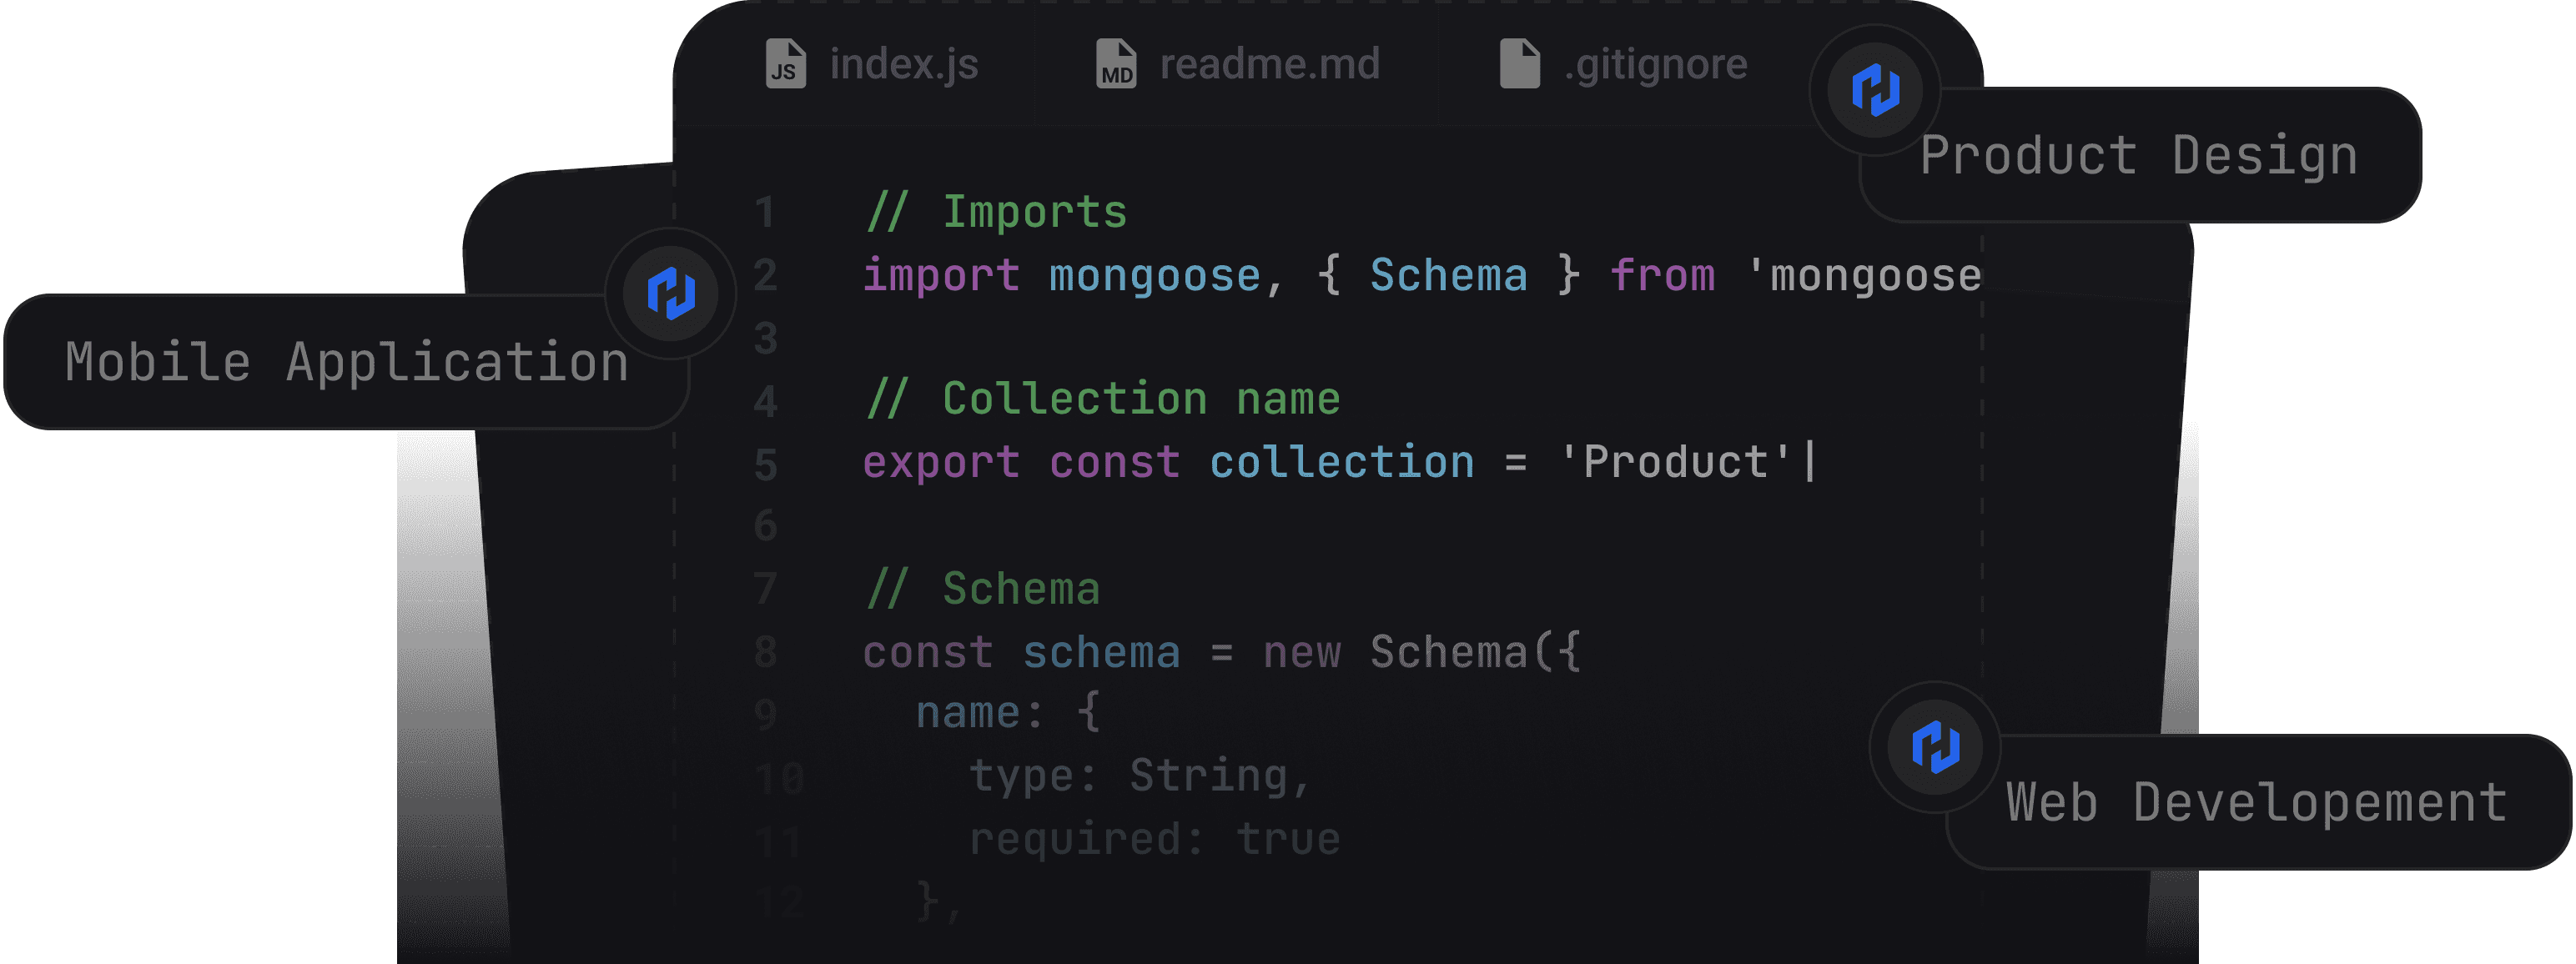Click the blank file icon beside .gitignore
The width and height of the screenshot is (2576, 964).
click(1519, 64)
